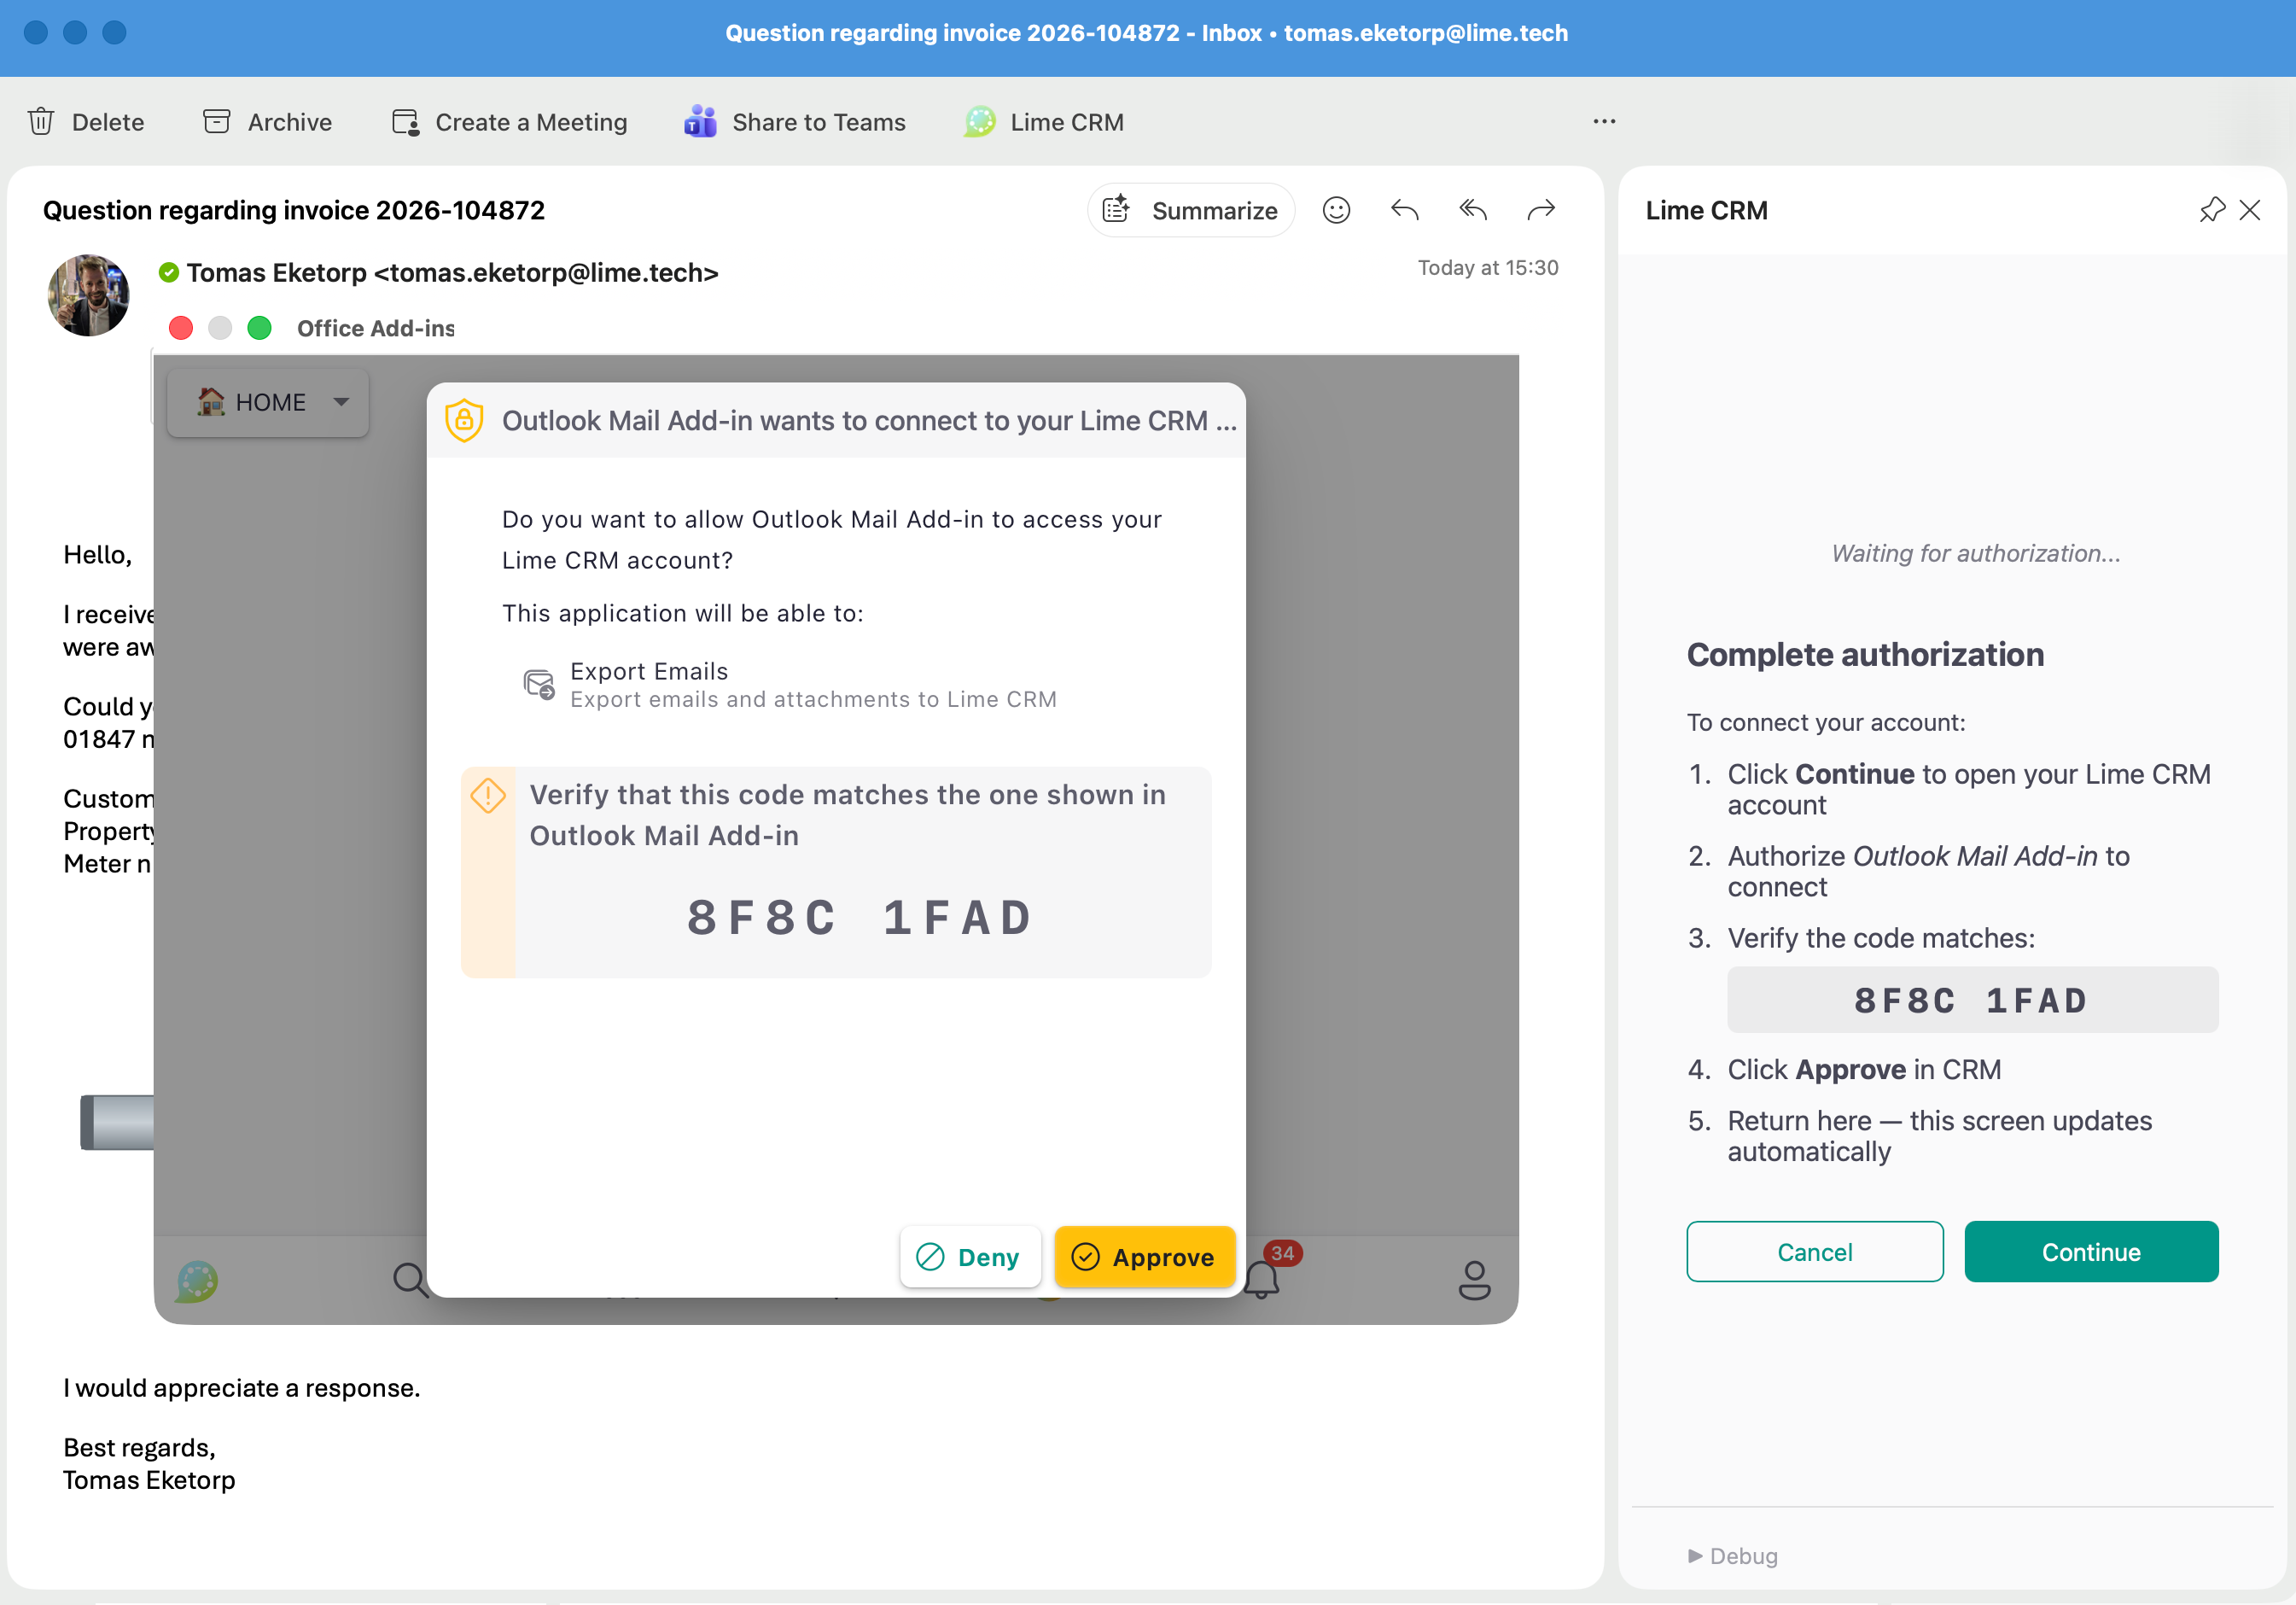Click the email subject heading

[x=294, y=210]
